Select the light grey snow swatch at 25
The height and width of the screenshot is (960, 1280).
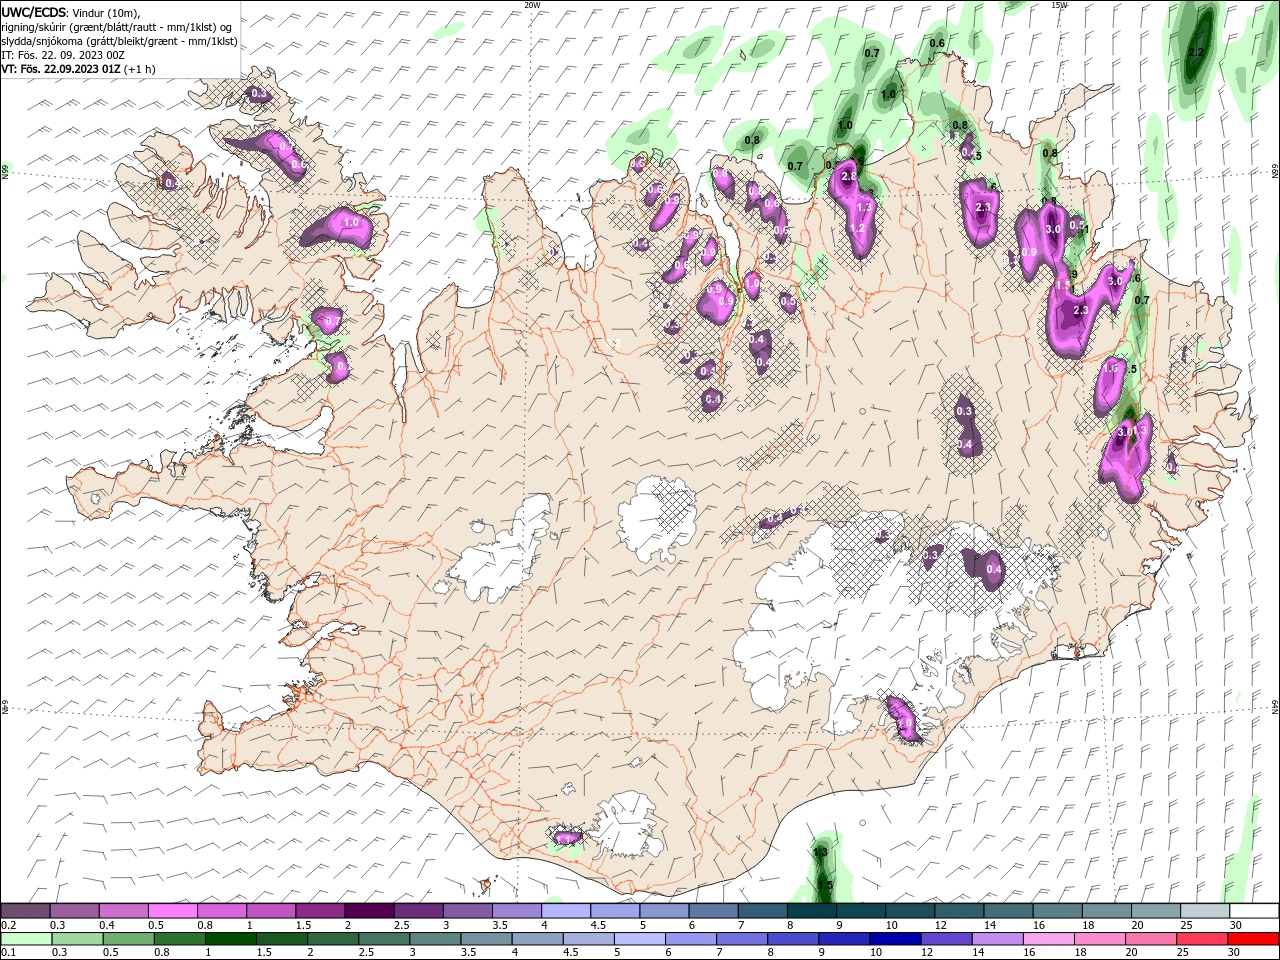(x=1206, y=910)
